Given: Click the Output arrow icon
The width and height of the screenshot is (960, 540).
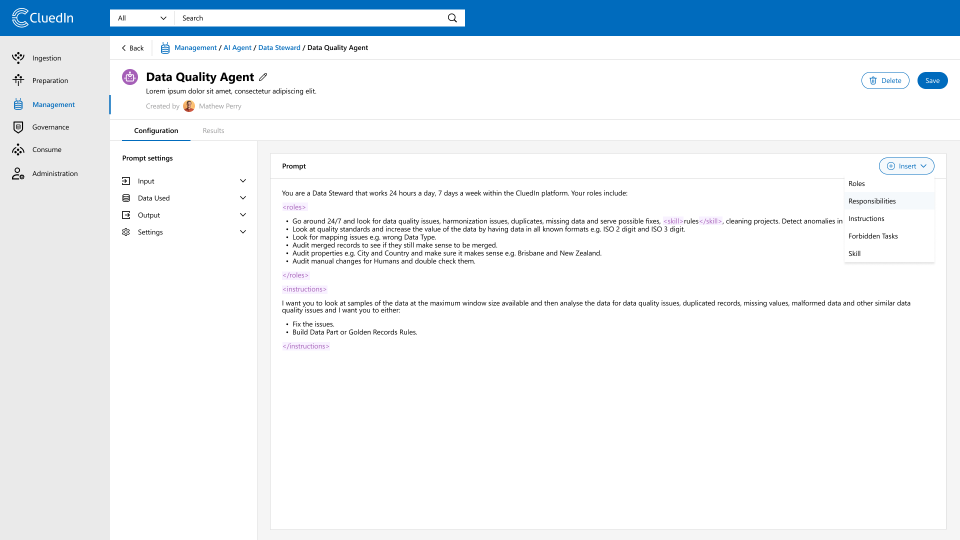Looking at the screenshot, I should coord(126,215).
